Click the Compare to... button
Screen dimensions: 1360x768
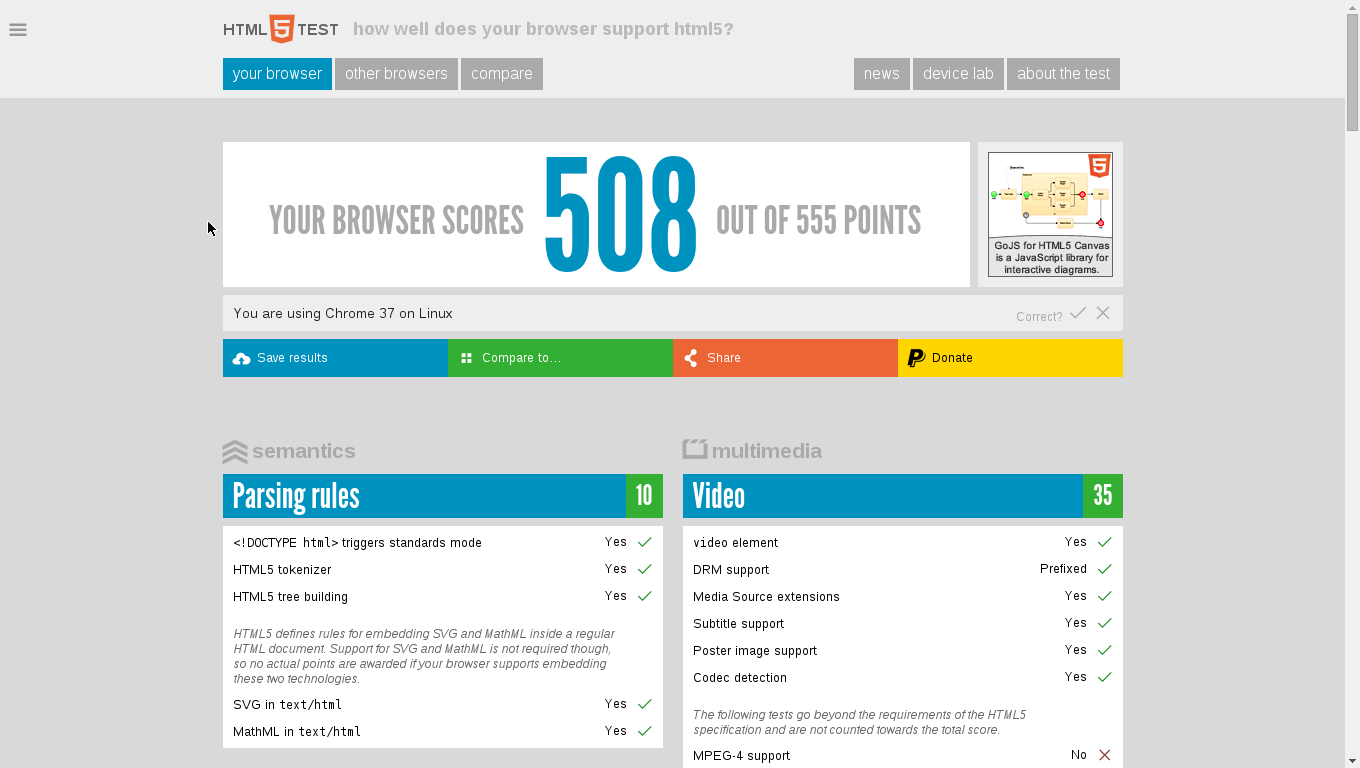[560, 358]
